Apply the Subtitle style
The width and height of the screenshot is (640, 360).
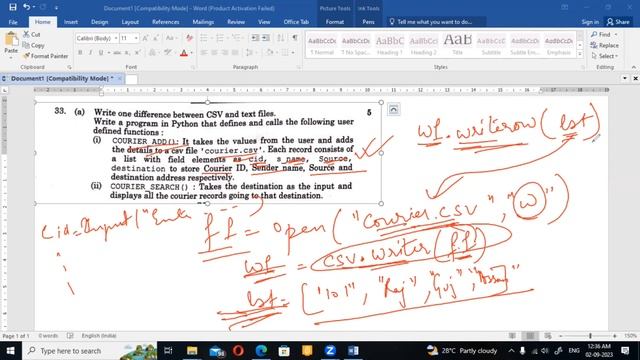(x=491, y=45)
